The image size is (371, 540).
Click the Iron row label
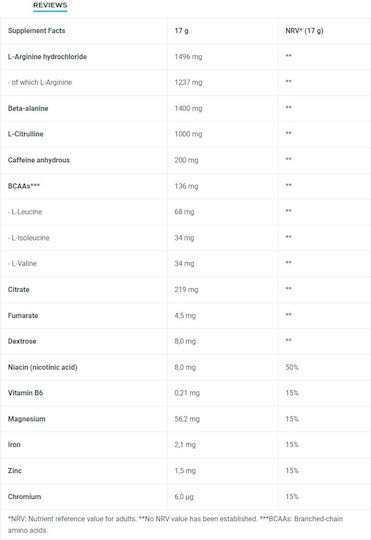coord(14,445)
